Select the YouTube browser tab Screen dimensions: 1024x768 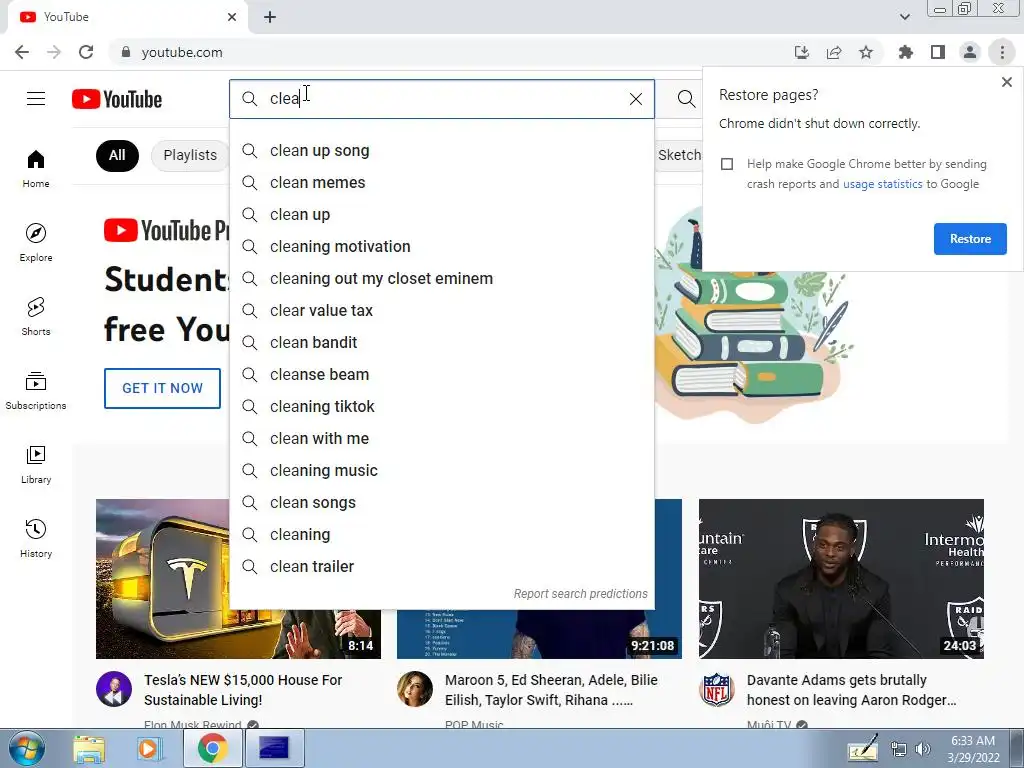tap(127, 18)
